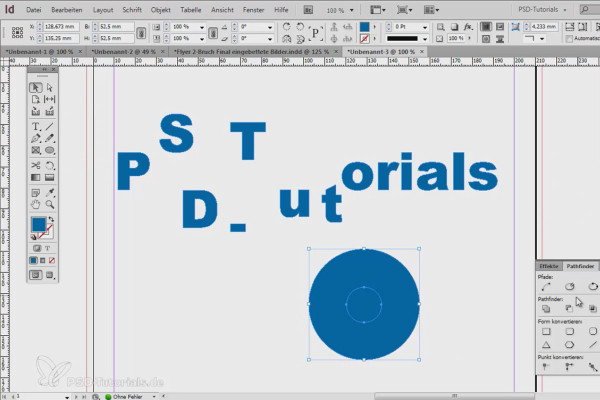Toggle formatting affects container button

(x=37, y=248)
